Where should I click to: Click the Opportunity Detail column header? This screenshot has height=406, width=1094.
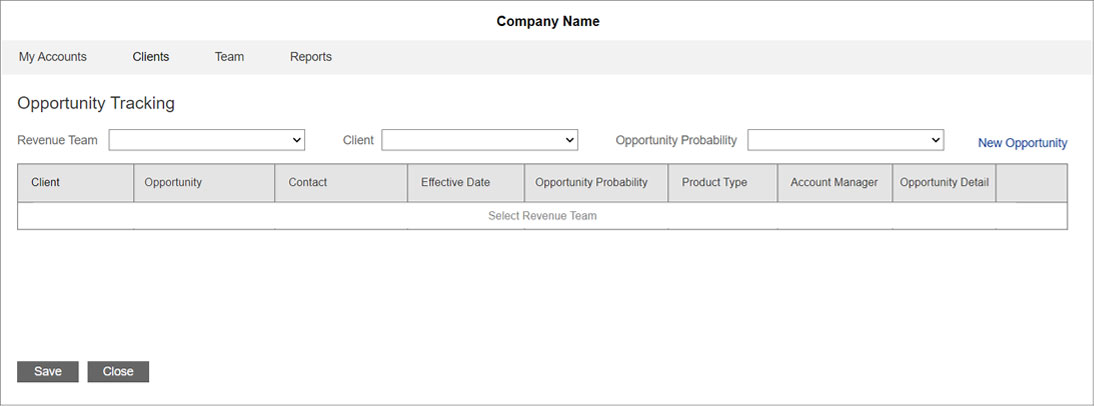pos(944,183)
